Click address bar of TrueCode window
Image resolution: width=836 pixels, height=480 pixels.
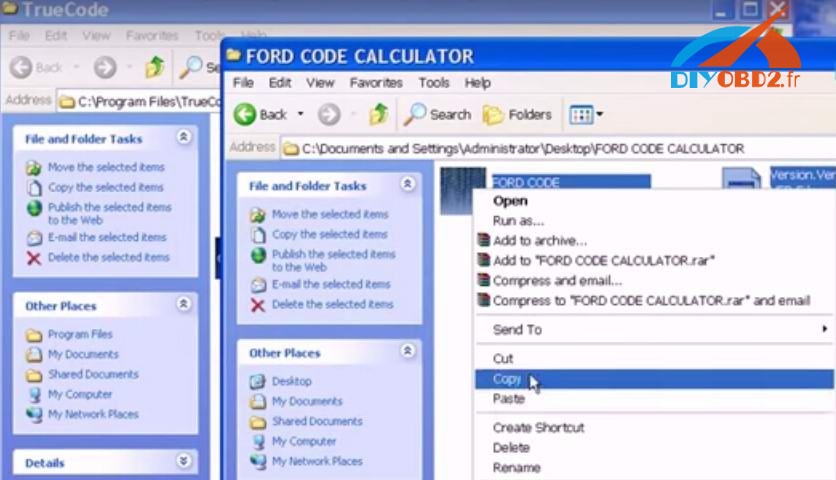(139, 101)
